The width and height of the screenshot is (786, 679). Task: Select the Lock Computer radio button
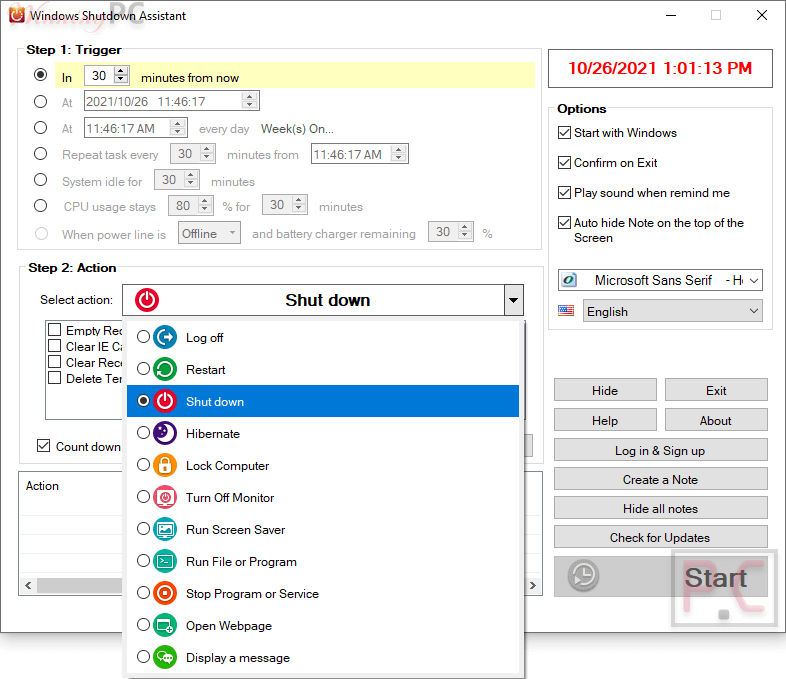tap(143, 465)
